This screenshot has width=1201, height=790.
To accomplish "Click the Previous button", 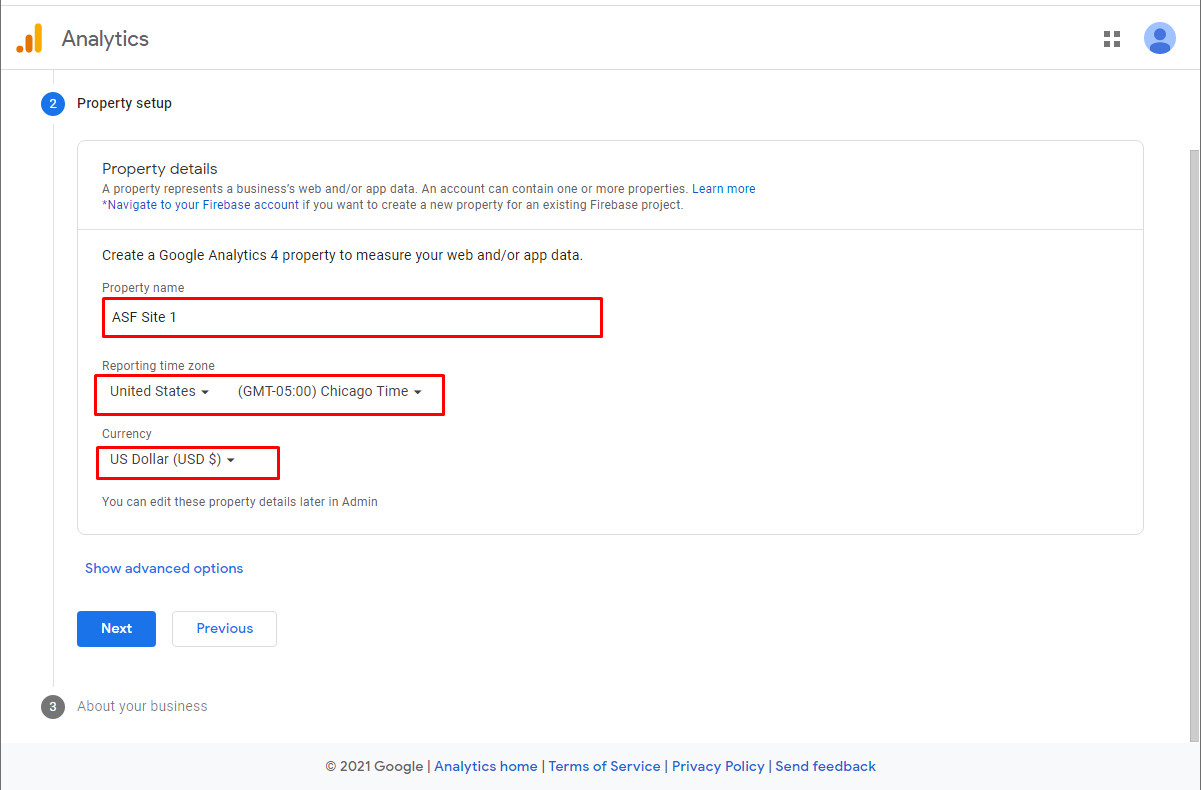I will [224, 629].
